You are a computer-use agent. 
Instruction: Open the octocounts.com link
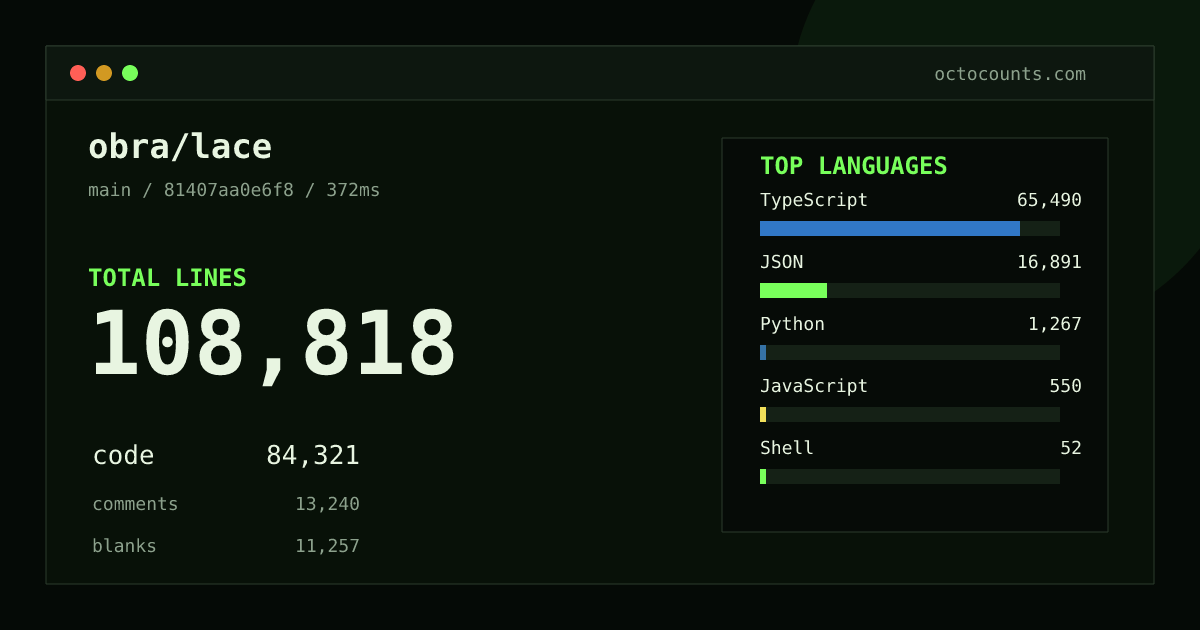pos(1010,74)
